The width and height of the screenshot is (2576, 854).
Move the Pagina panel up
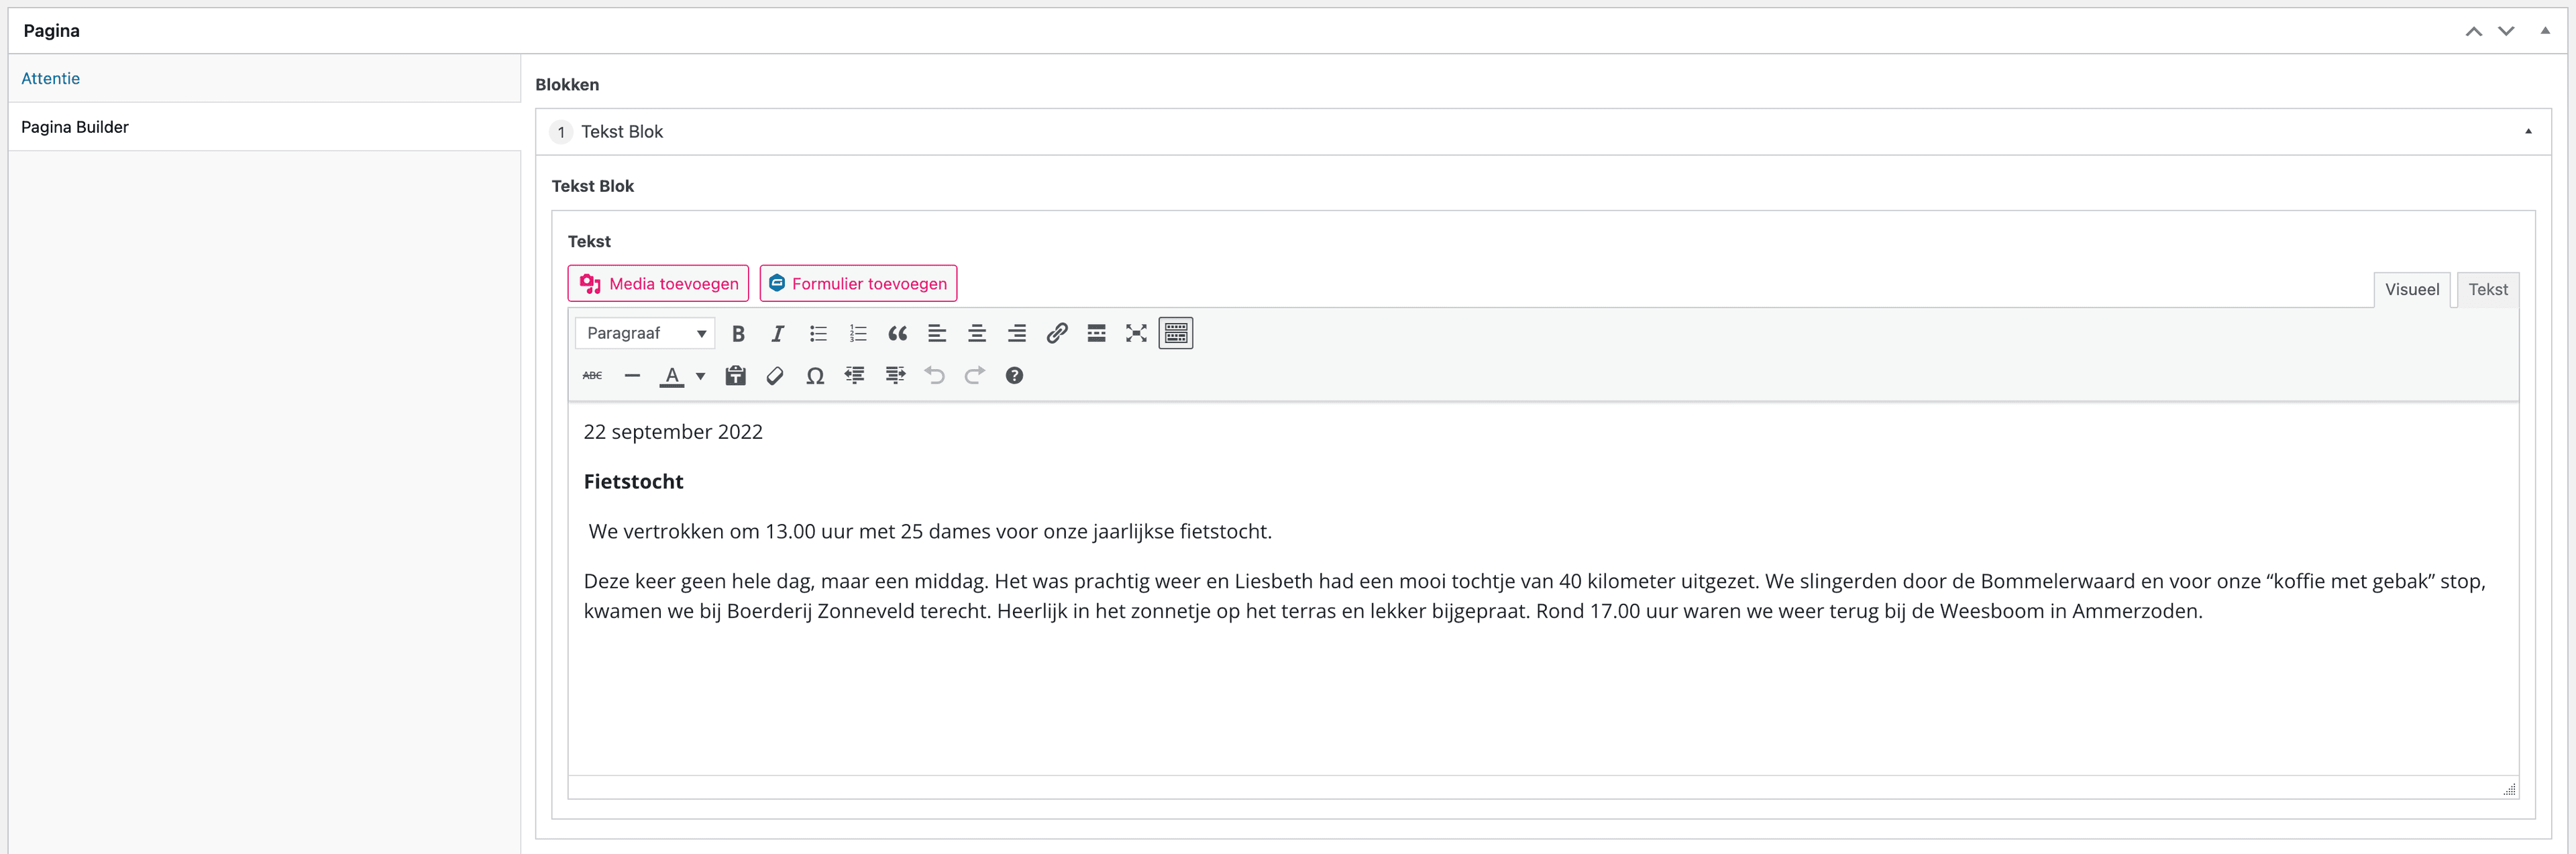tap(2473, 31)
